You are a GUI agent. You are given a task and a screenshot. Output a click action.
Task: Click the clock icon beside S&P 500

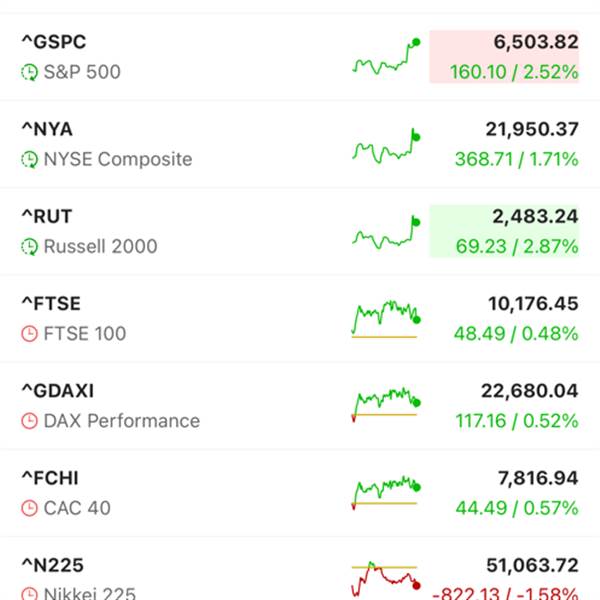click(x=30, y=73)
